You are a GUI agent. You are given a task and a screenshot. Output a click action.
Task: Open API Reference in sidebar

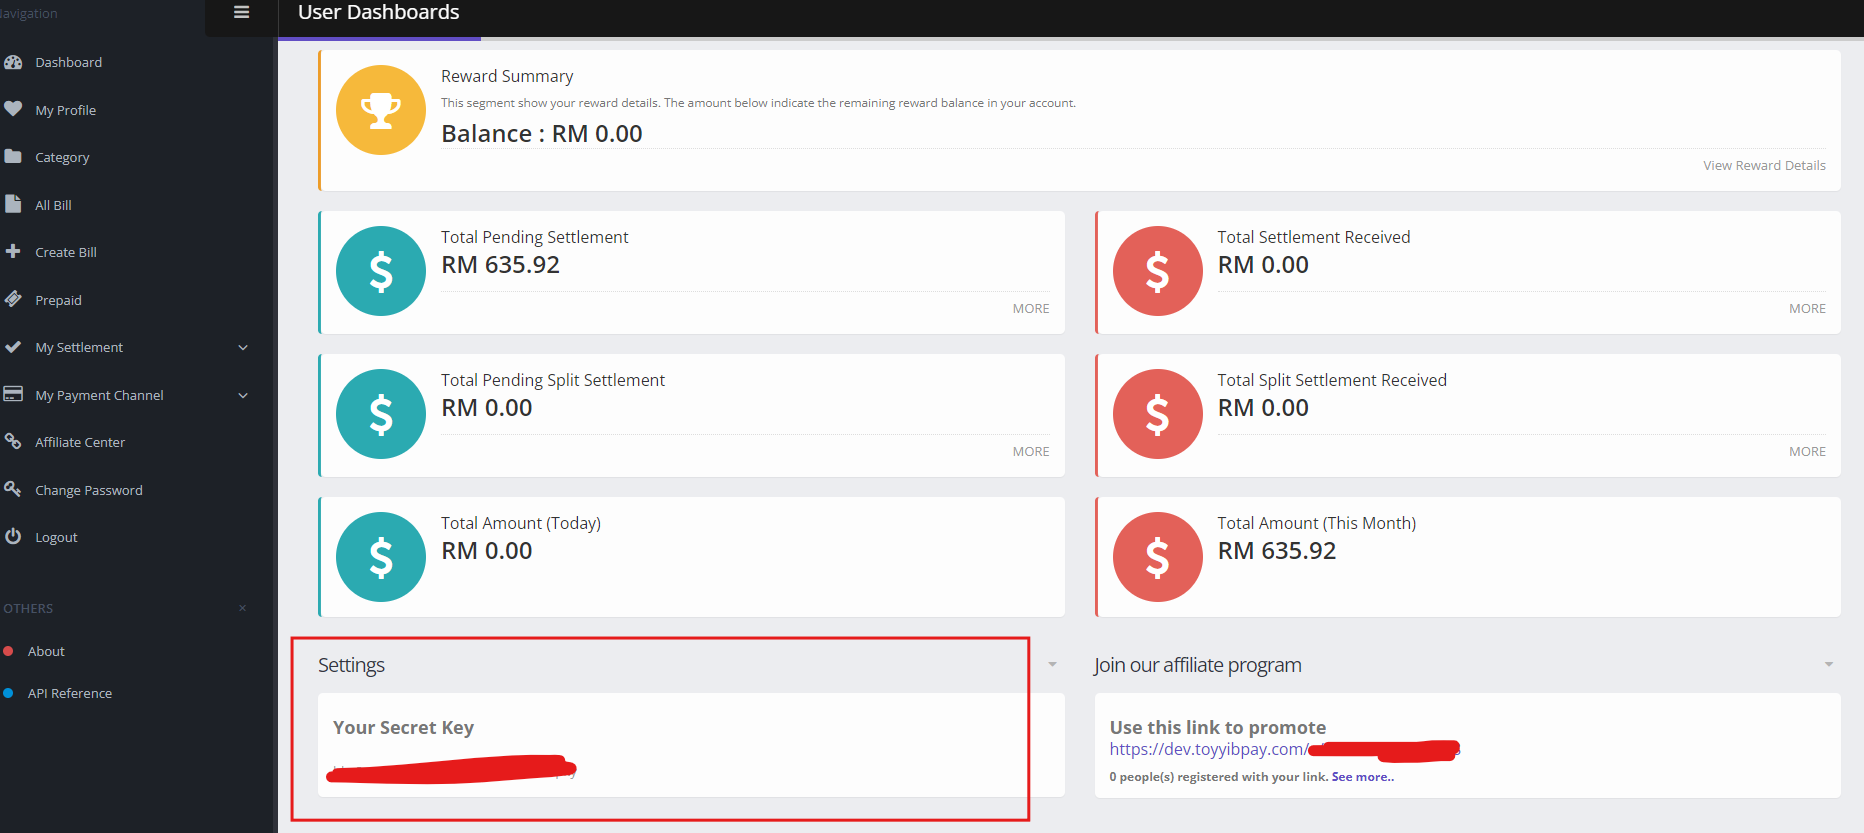69,693
